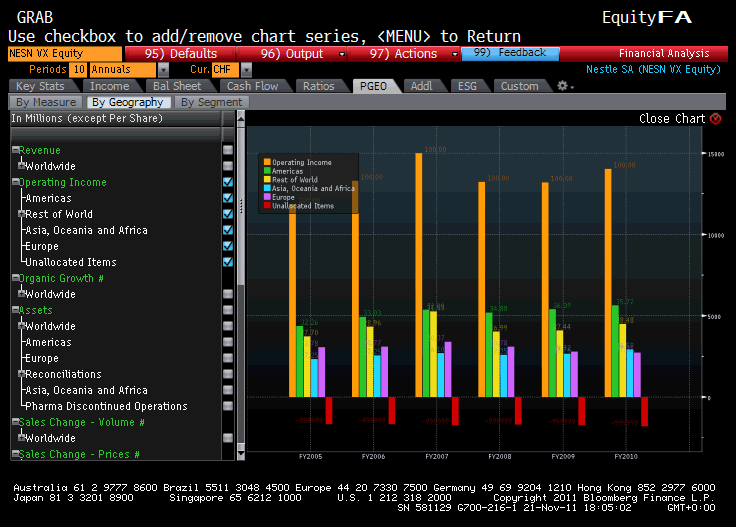Switch to the ESG tab
The width and height of the screenshot is (736, 527).
[469, 86]
